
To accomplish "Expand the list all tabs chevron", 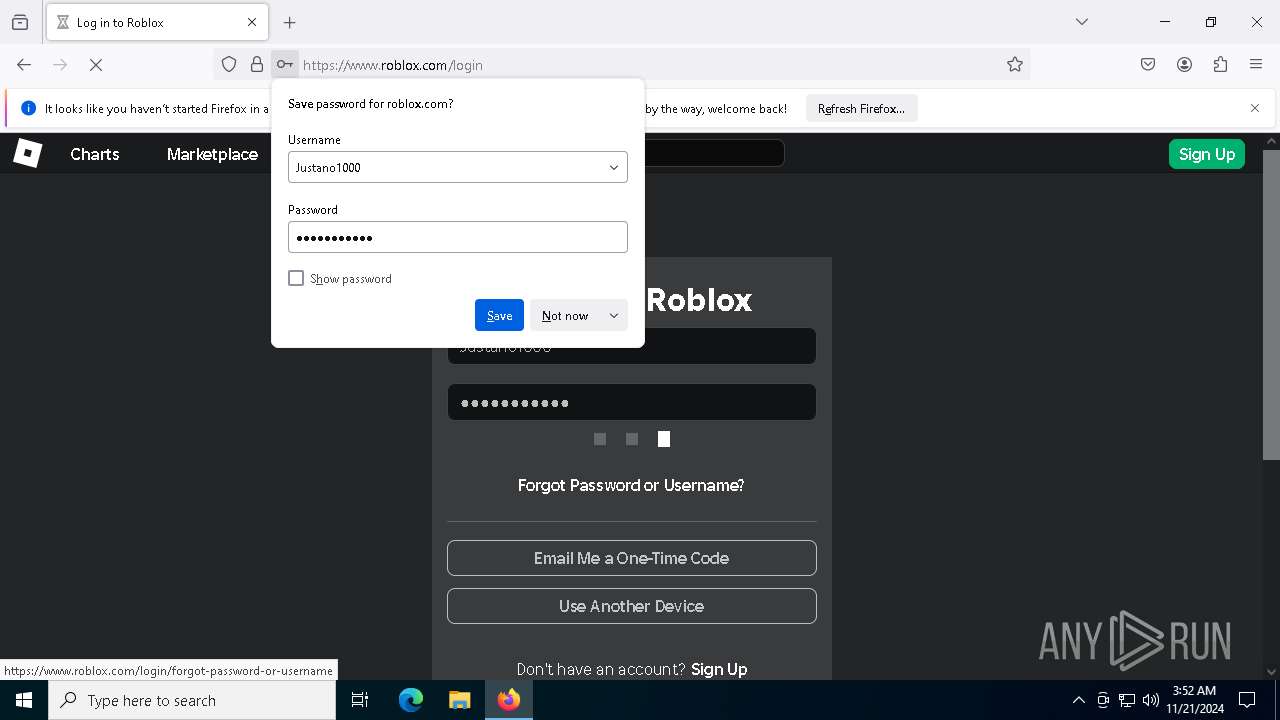I will point(1082,22).
